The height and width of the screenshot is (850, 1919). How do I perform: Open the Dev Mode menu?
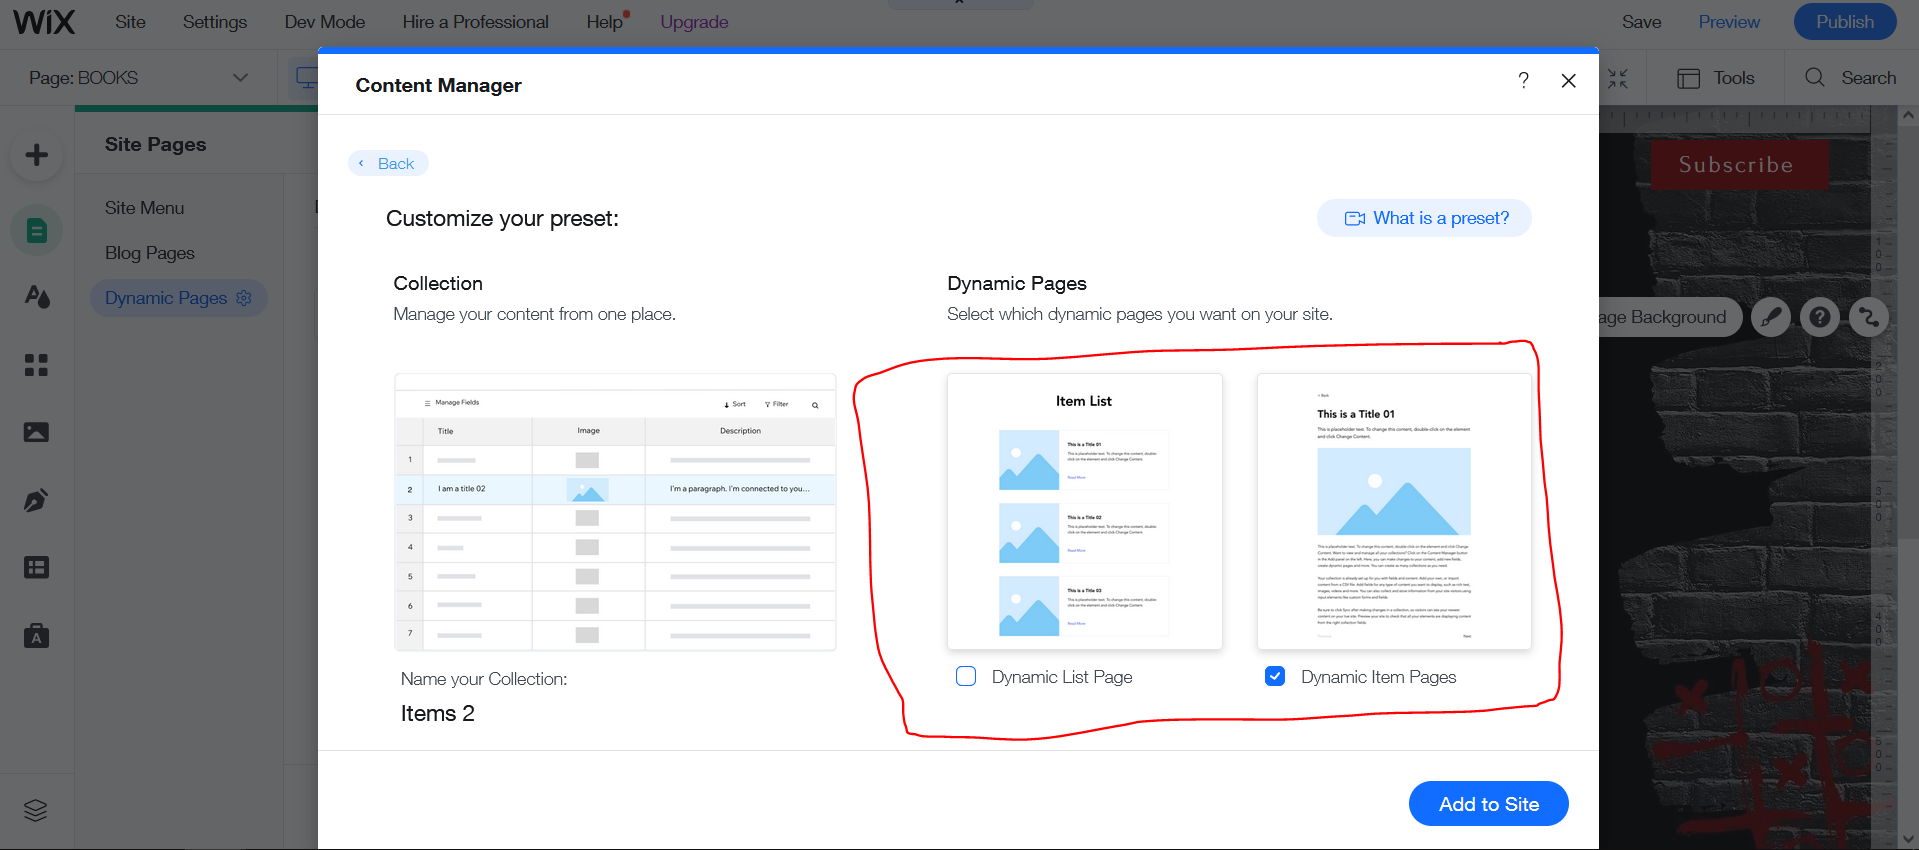point(325,22)
